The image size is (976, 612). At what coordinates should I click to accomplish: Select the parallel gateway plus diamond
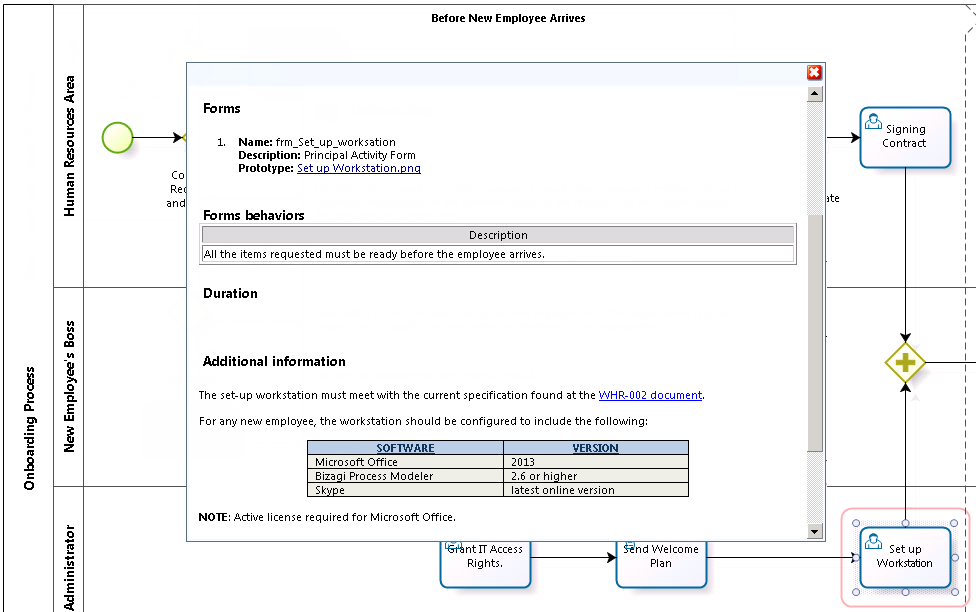pos(905,362)
